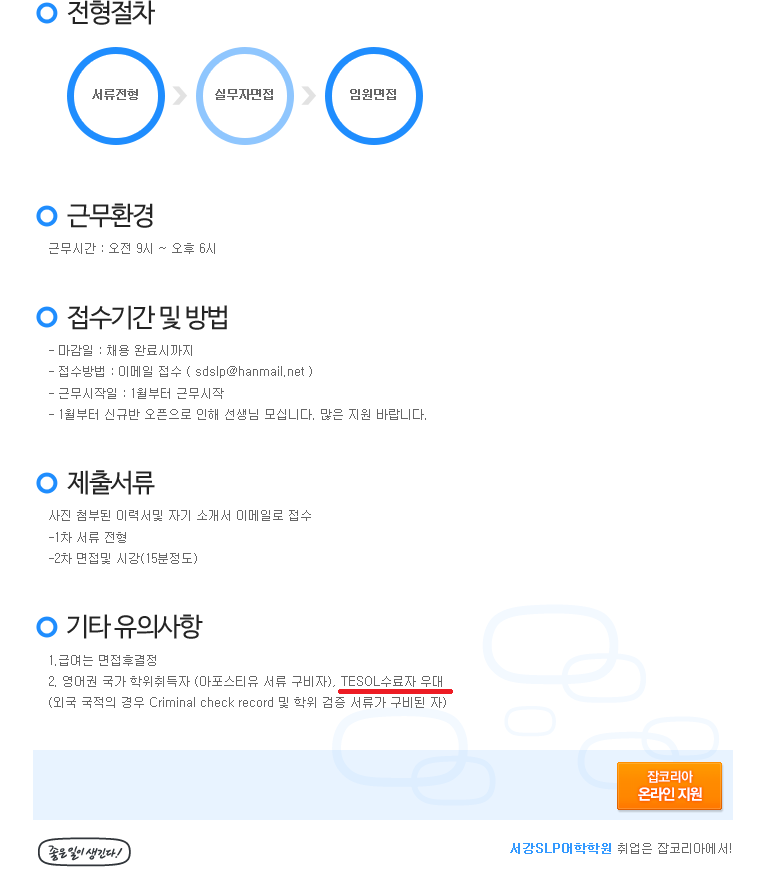
Task: Click the 실무자면접 circle step
Action: pyautogui.click(x=245, y=96)
